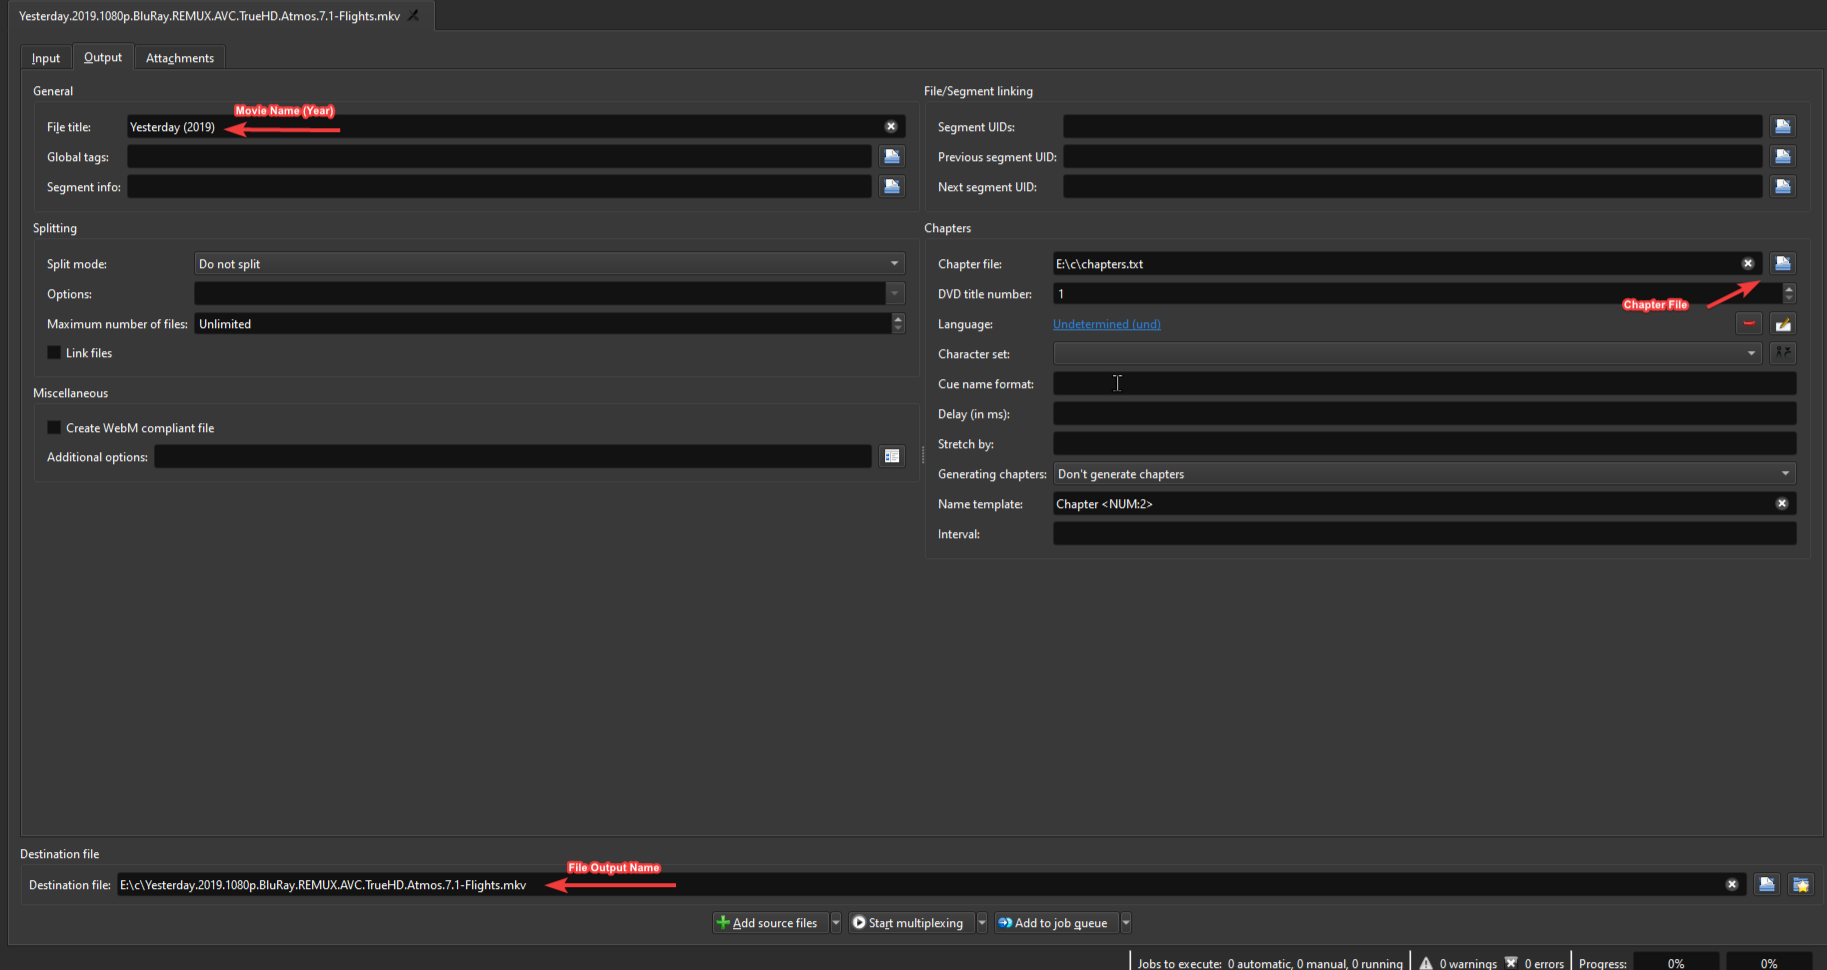Viewport: 1827px width, 970px height.
Task: Click the Undetermined (und) language link
Action: pos(1106,324)
